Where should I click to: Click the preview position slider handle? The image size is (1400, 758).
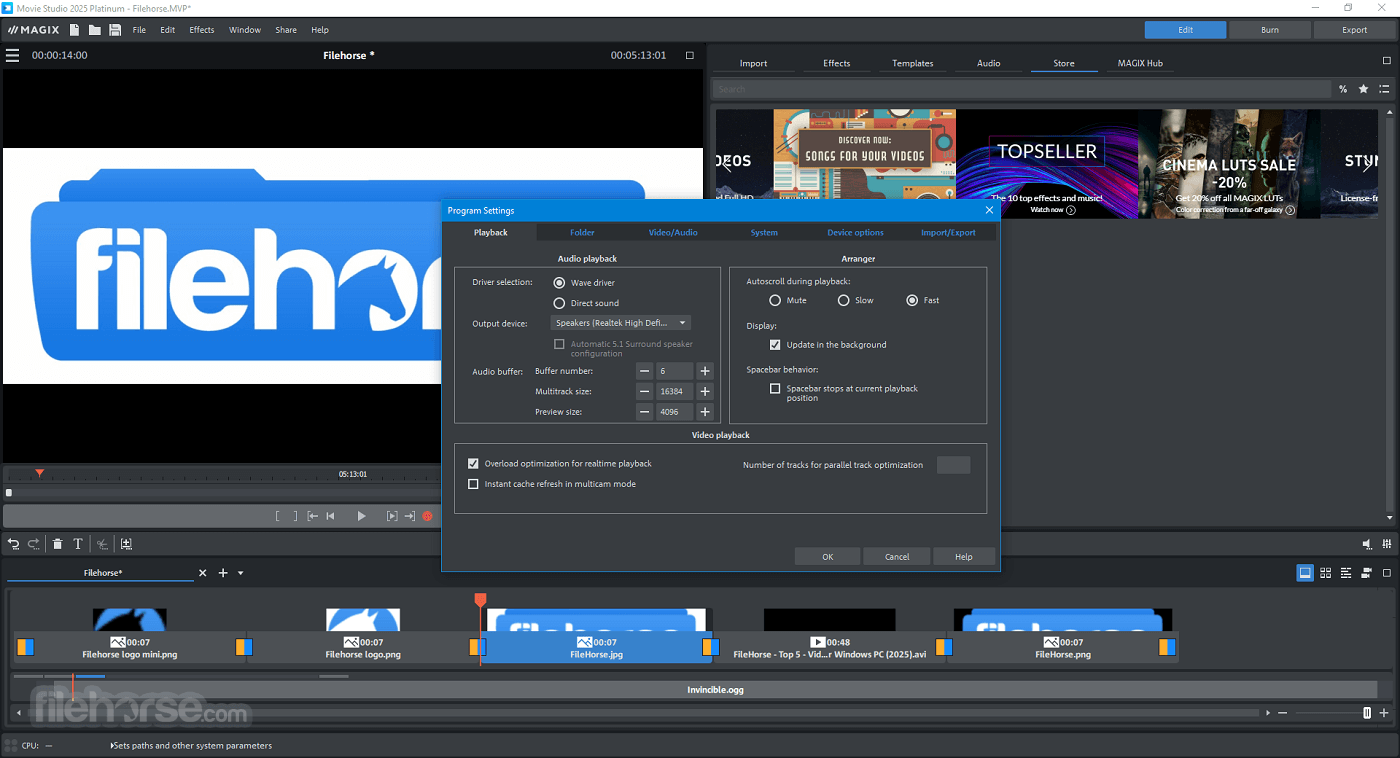pyautogui.click(x=9, y=493)
